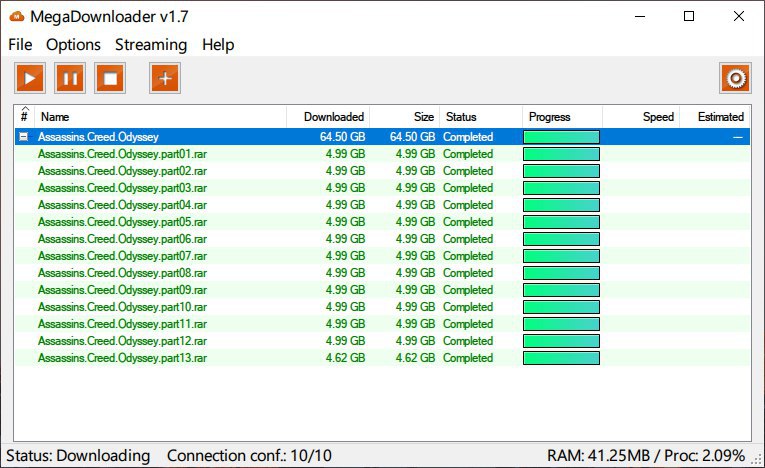
Task: Select Assassins.Creed.Odyssey.part01.rar row
Action: tap(122, 154)
